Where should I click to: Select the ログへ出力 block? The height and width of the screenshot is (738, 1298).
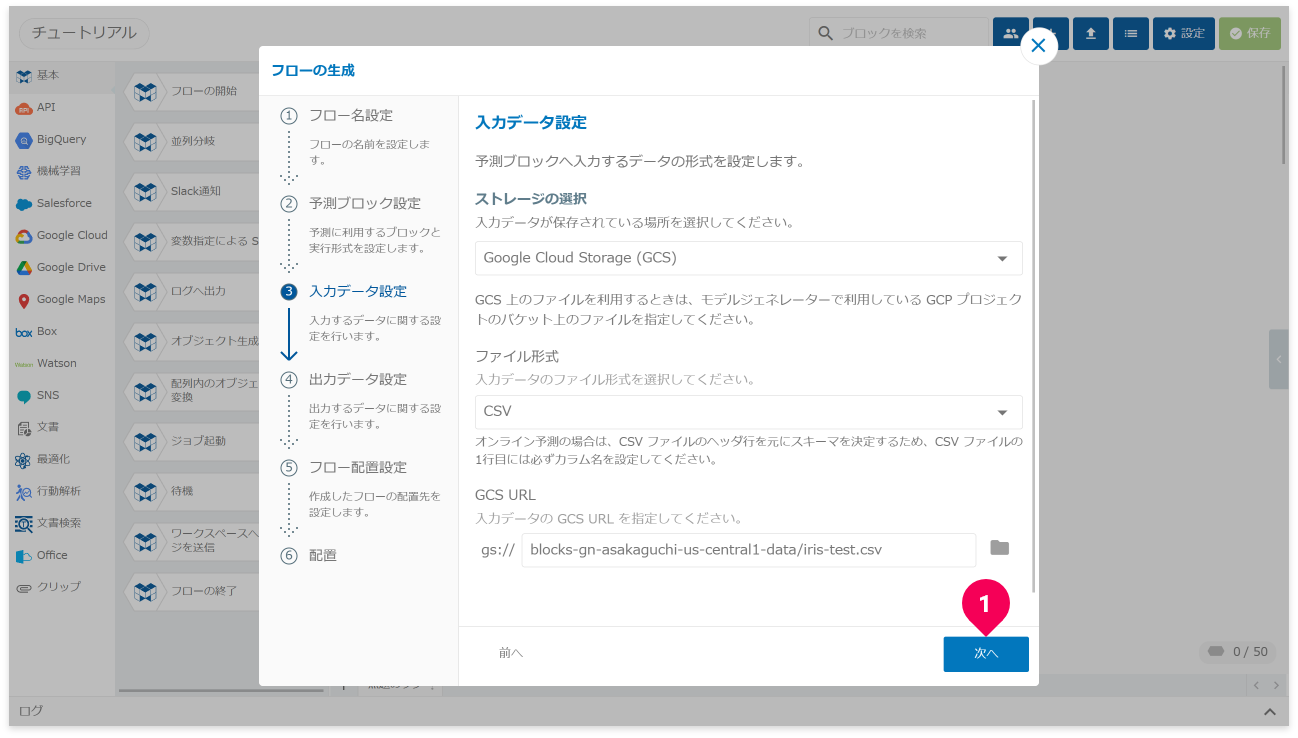tap(192, 291)
